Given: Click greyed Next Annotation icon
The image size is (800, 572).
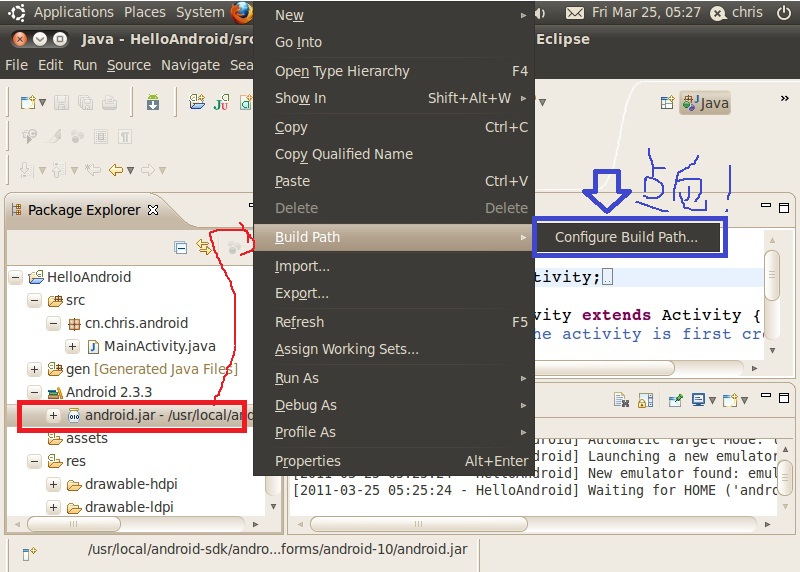Looking at the screenshot, I should (25, 170).
